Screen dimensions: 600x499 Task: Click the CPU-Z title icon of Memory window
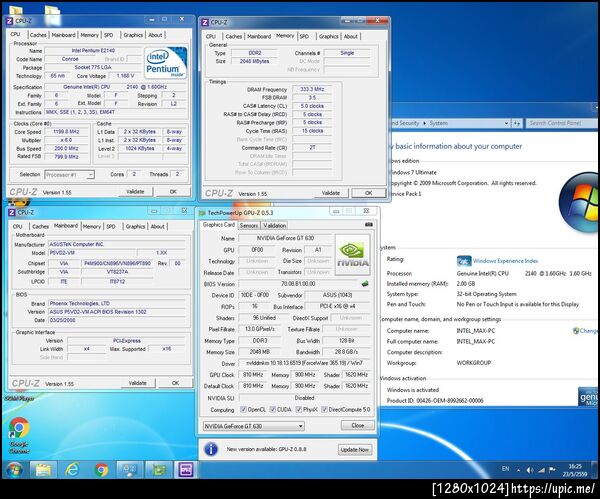[205, 23]
